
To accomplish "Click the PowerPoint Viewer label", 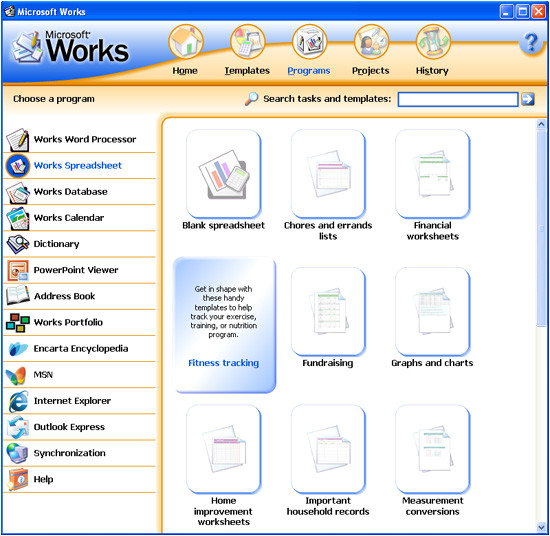I will coord(76,270).
